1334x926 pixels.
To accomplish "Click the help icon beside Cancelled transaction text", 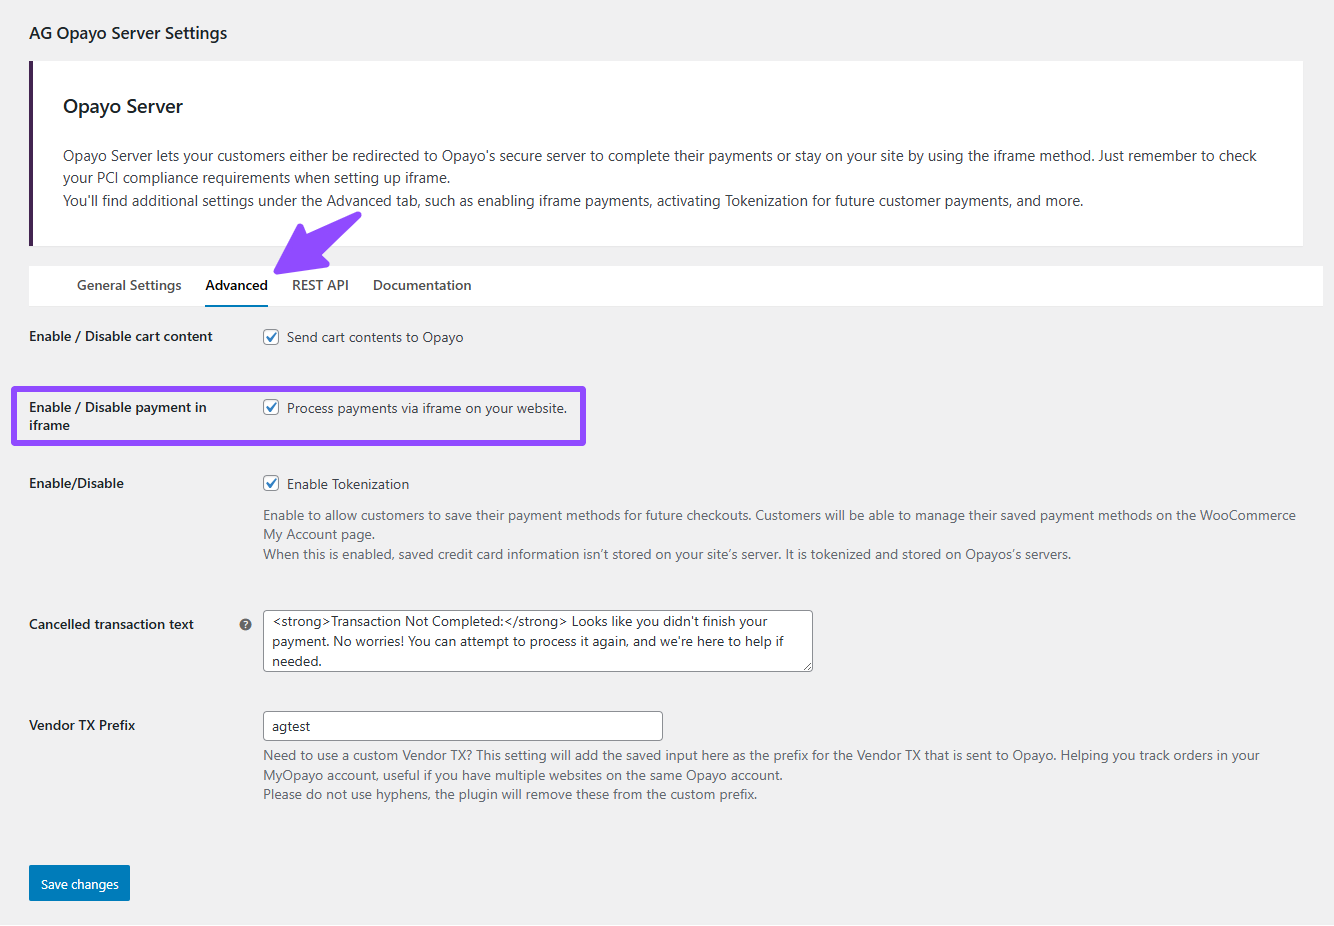I will [x=245, y=624].
